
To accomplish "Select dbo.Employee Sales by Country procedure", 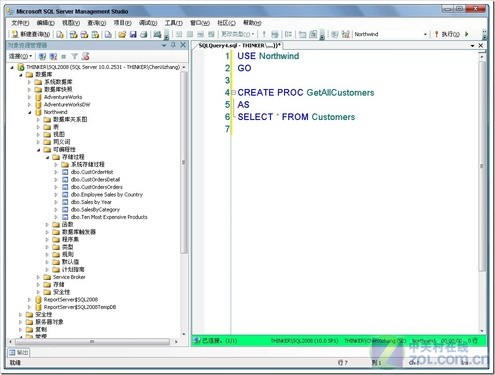I will 107,195.
